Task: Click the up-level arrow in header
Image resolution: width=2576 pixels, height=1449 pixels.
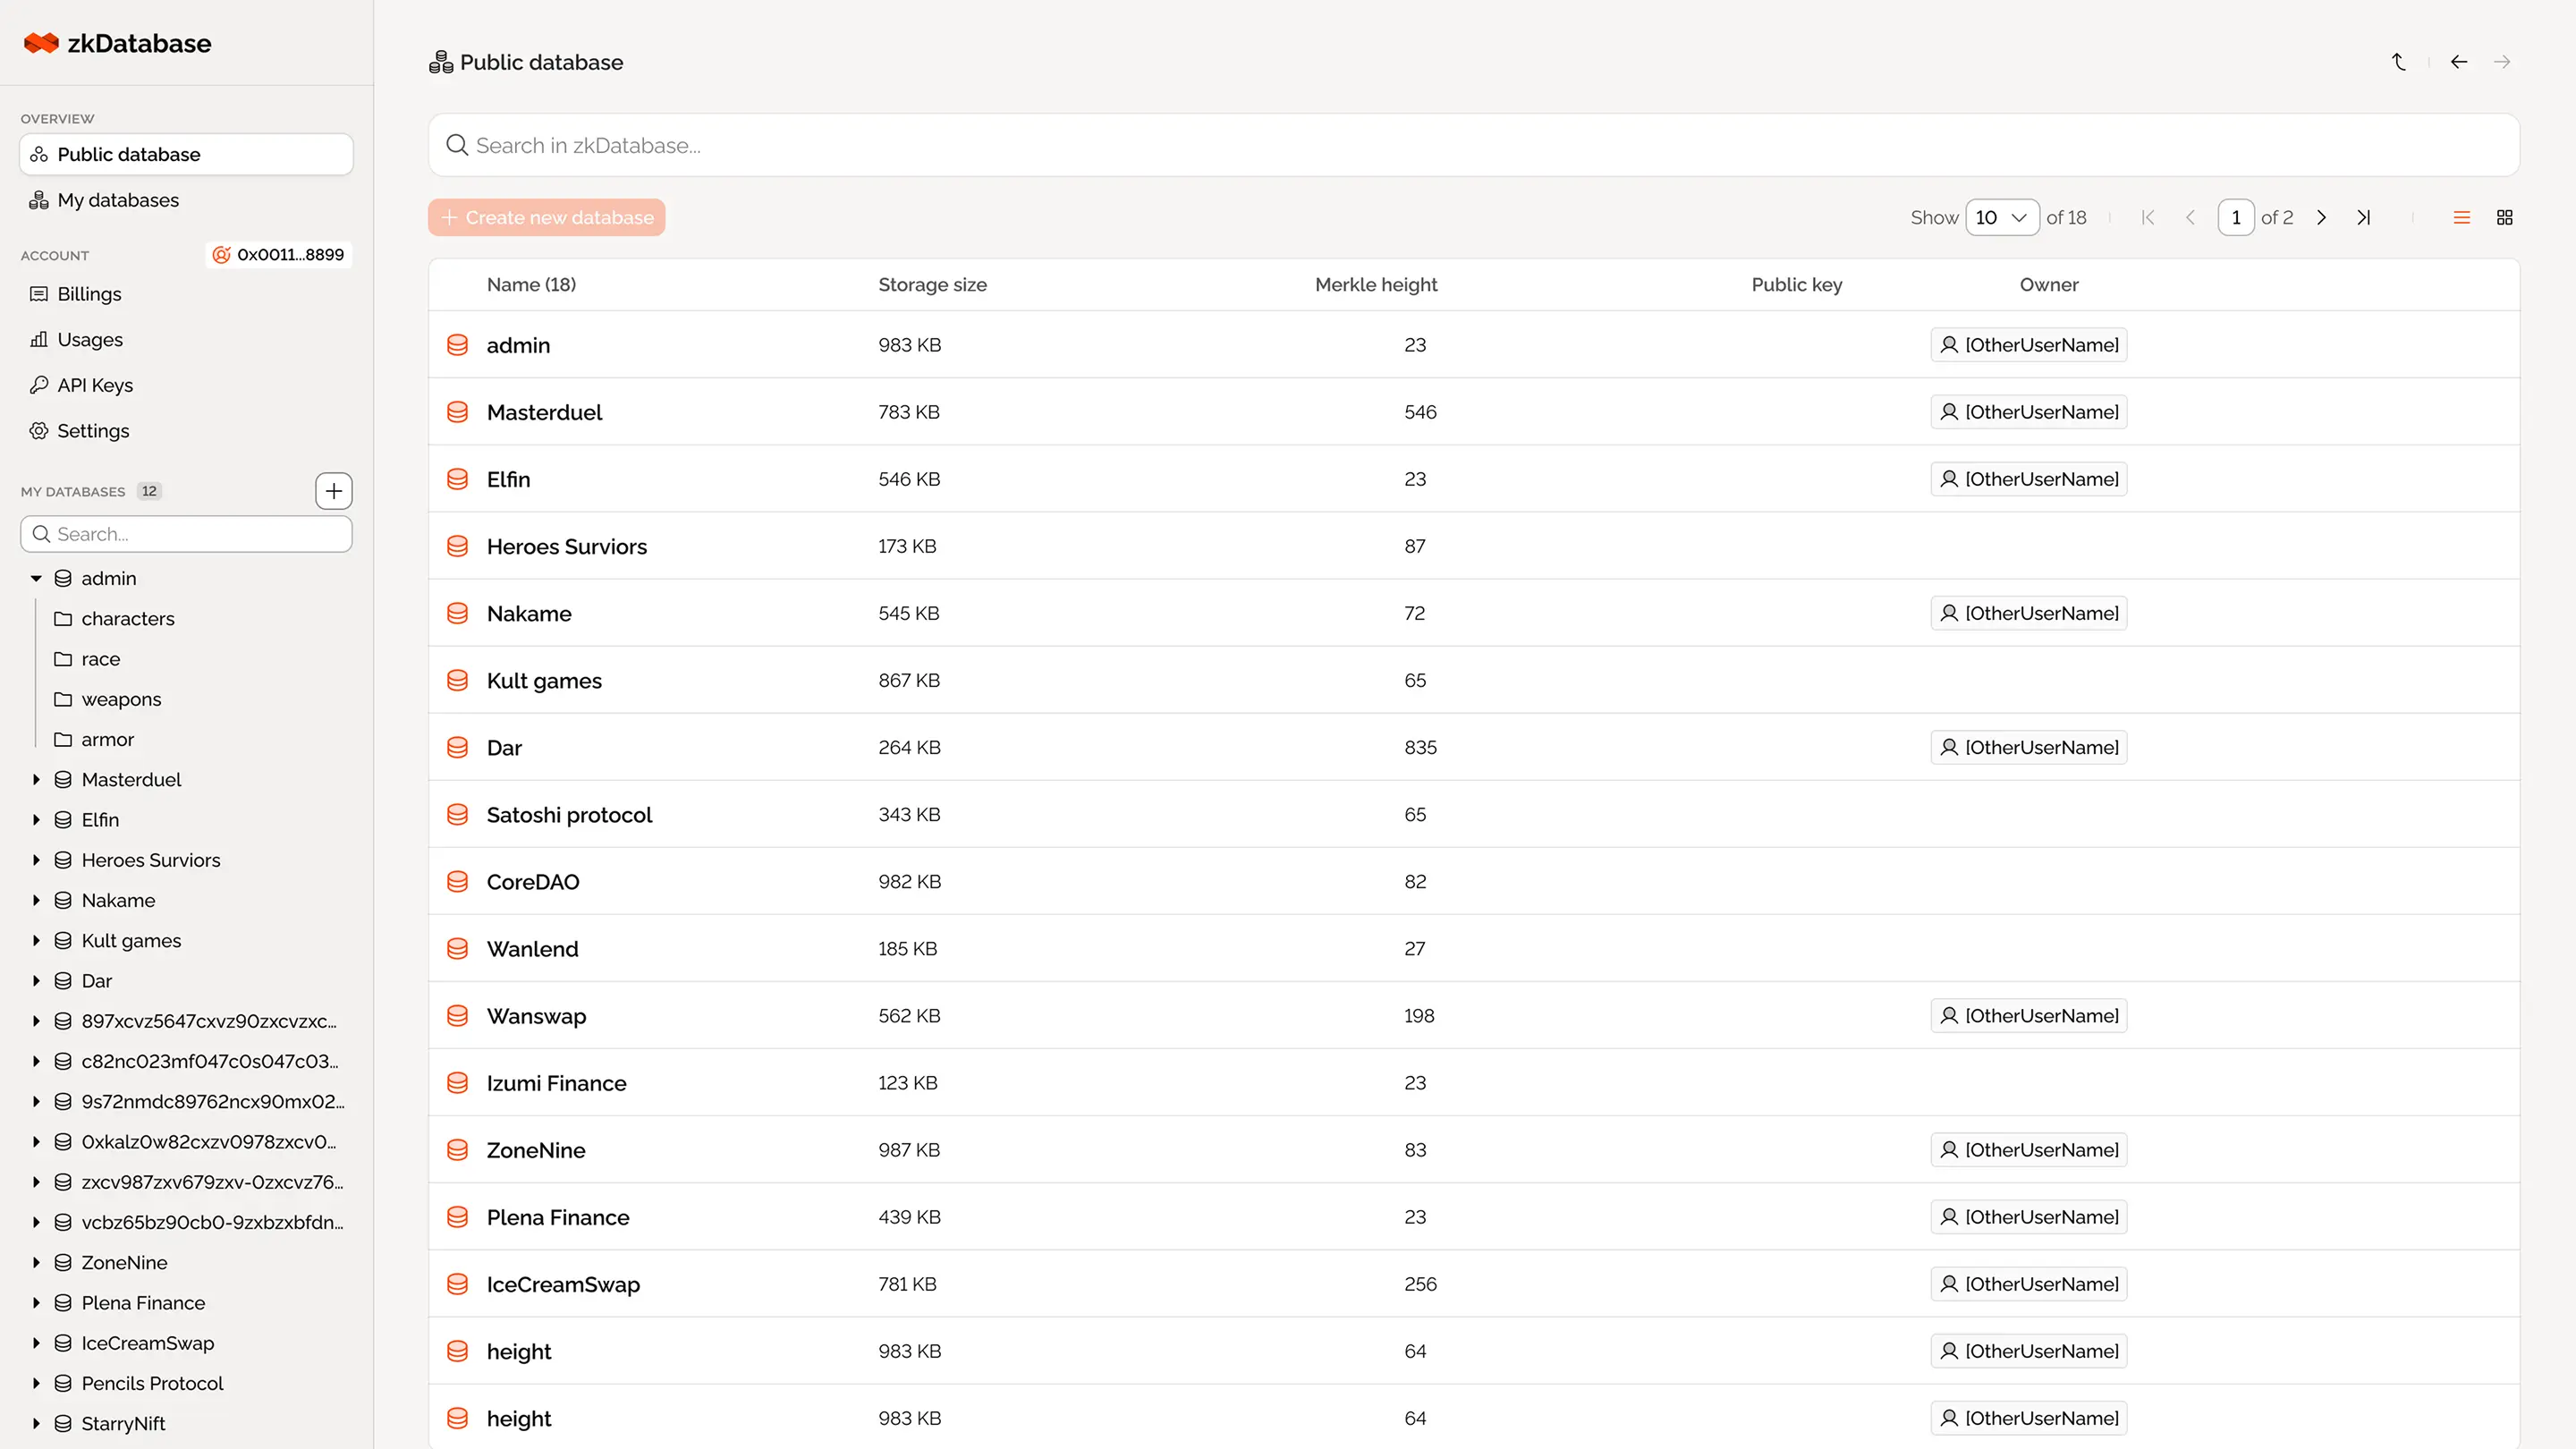Action: click(2399, 62)
